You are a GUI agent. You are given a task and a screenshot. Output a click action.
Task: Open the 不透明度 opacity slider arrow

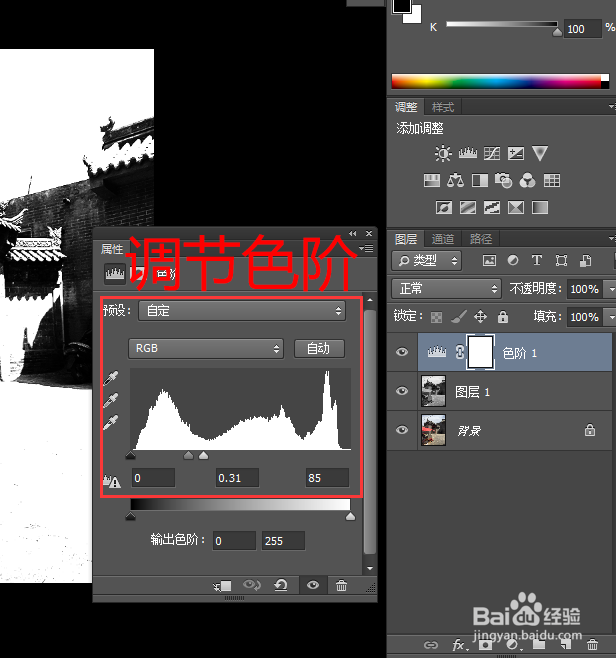point(611,289)
